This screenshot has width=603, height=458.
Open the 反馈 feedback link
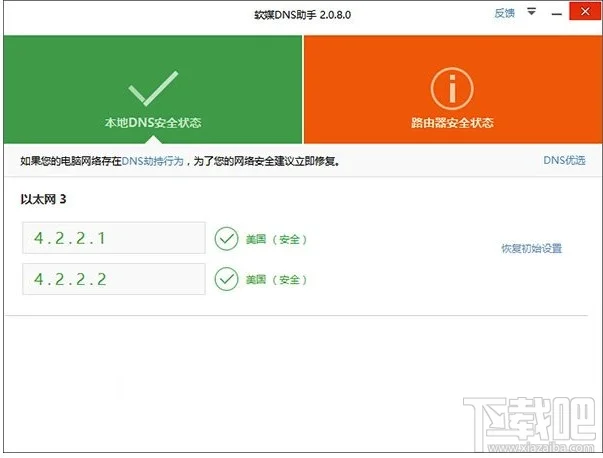(504, 13)
